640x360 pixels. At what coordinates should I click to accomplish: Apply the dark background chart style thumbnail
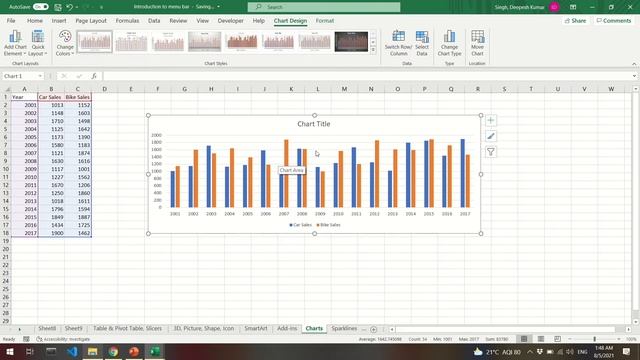click(x=351, y=41)
